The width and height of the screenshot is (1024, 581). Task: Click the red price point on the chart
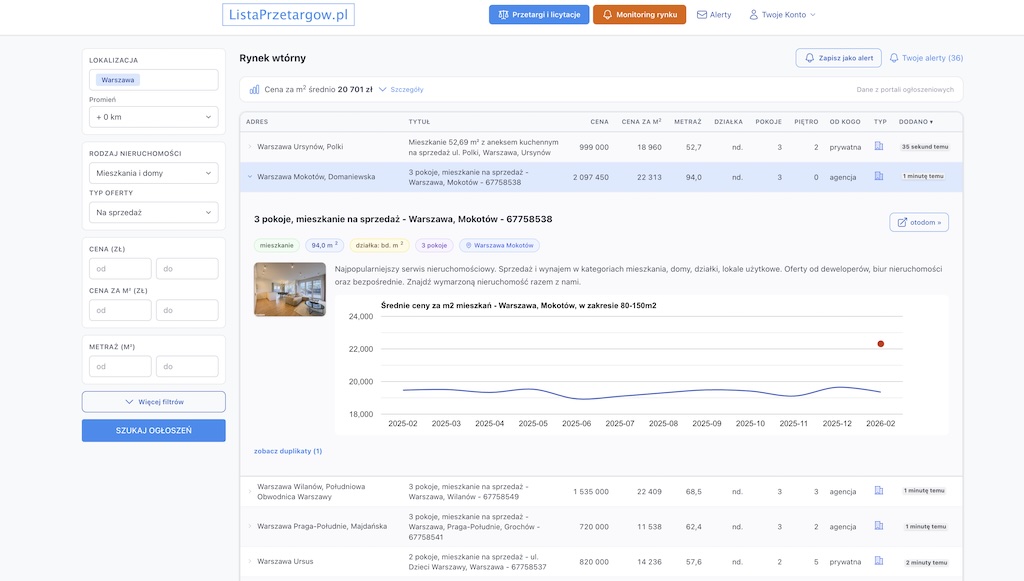[x=881, y=343]
